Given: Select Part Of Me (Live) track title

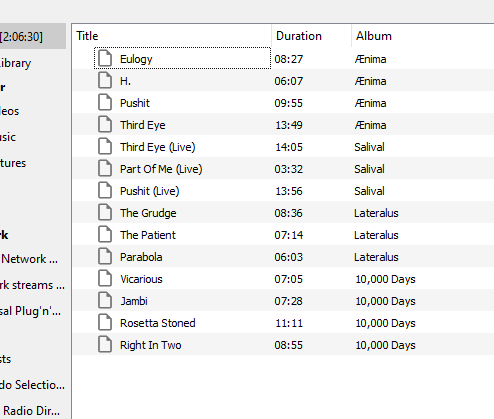Looking at the screenshot, I should (161, 169).
